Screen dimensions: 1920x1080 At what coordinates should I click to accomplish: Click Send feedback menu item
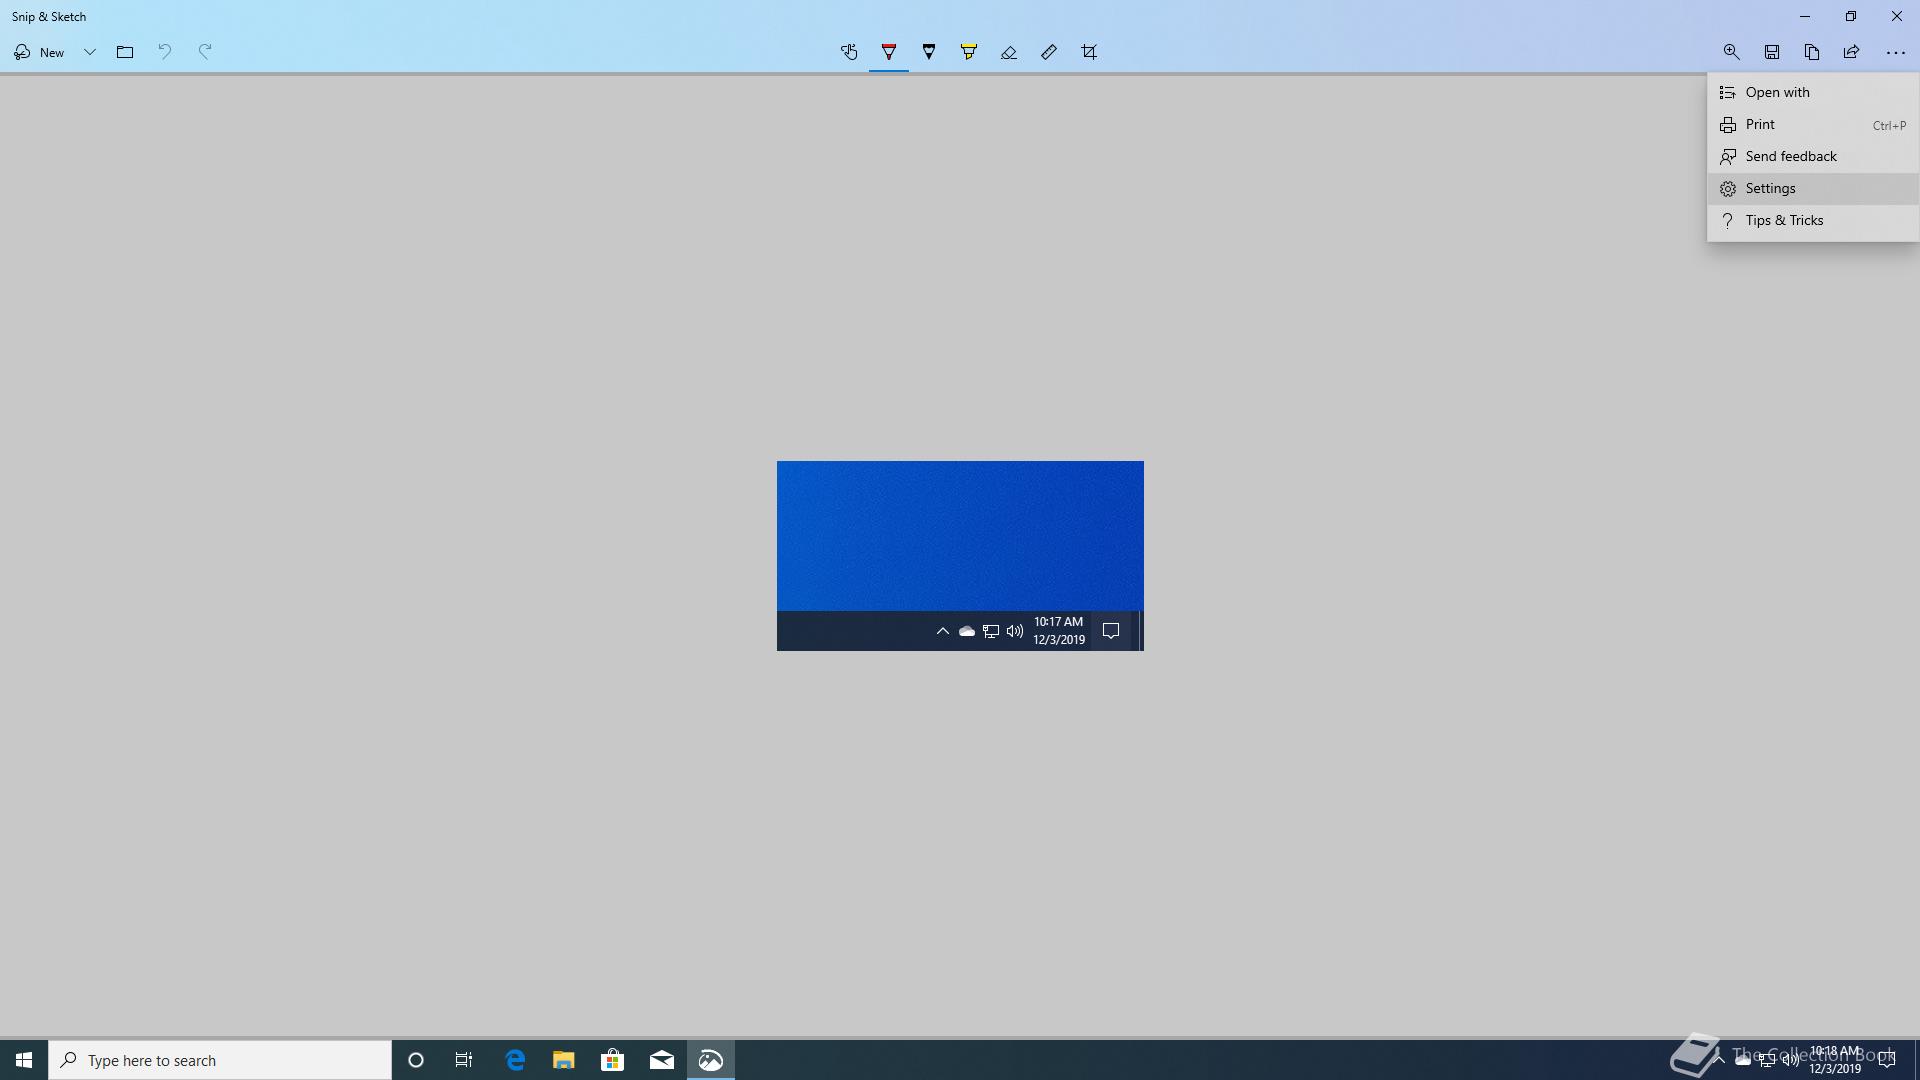point(1790,156)
